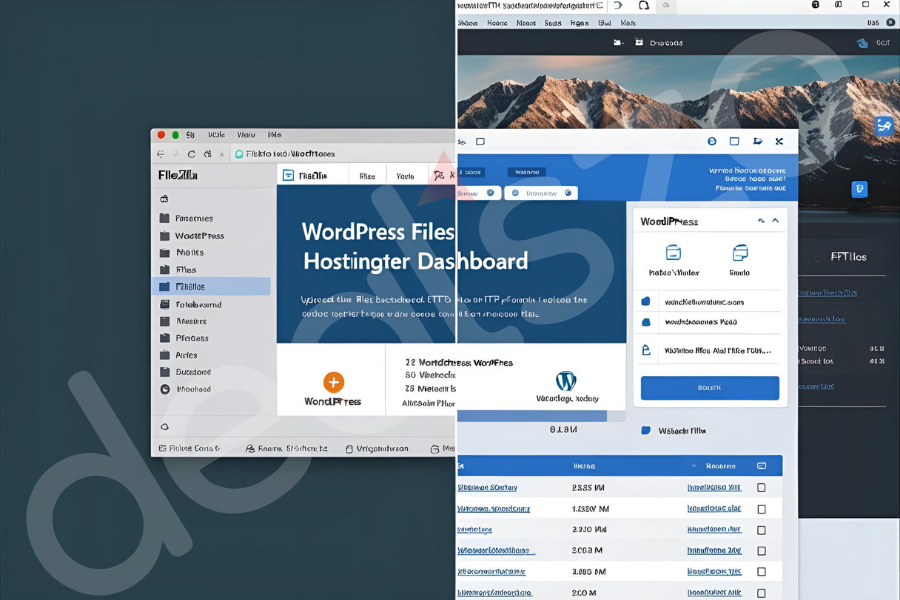The height and width of the screenshot is (600, 900).
Task: Click the globe icon in the background window's title bar
Action: point(816,5)
